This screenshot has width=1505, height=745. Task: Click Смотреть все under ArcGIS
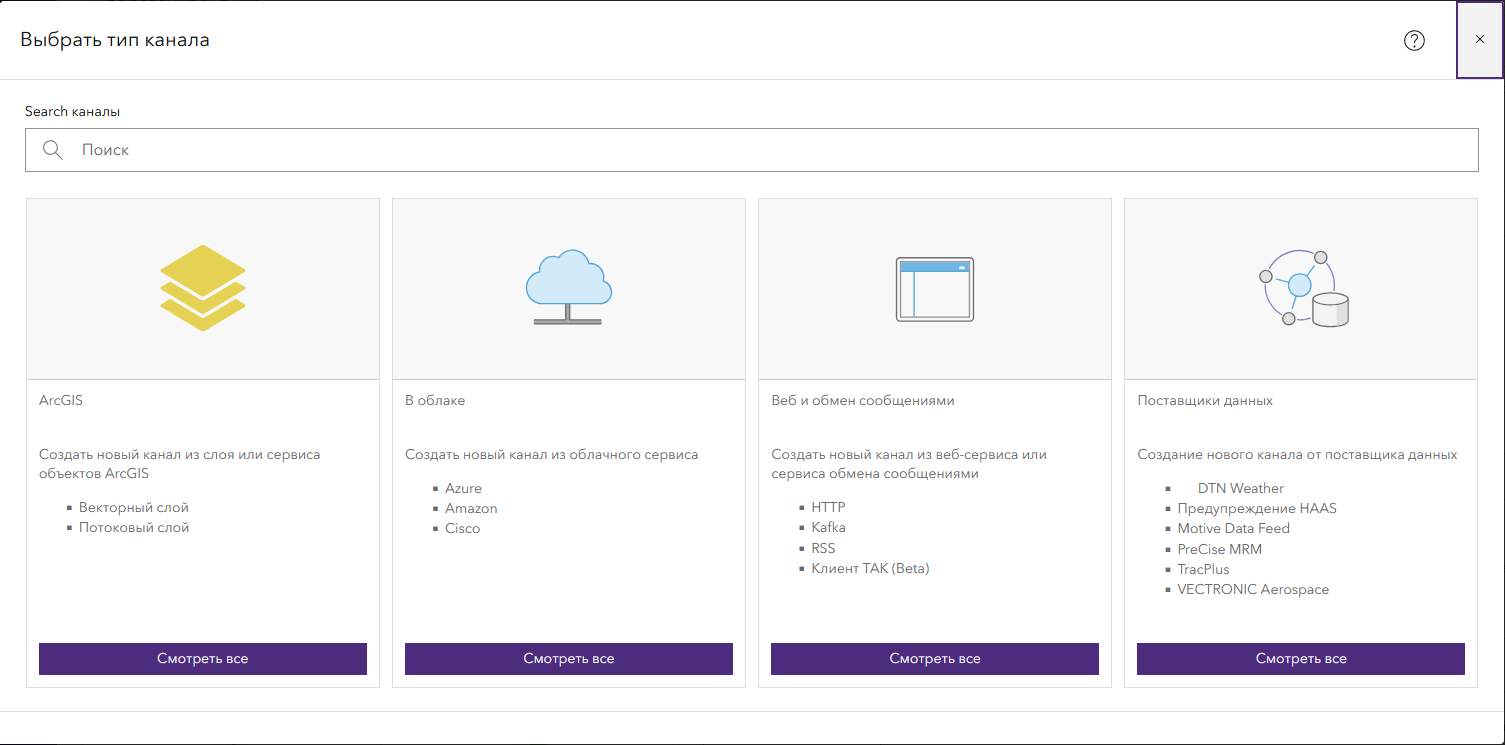click(203, 659)
